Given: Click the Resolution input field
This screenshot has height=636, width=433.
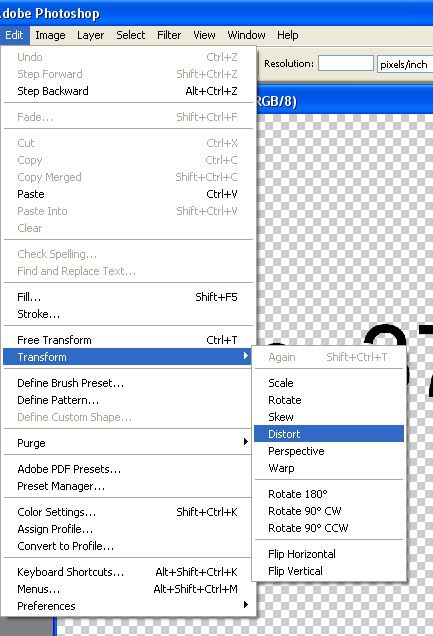Looking at the screenshot, I should (x=345, y=64).
